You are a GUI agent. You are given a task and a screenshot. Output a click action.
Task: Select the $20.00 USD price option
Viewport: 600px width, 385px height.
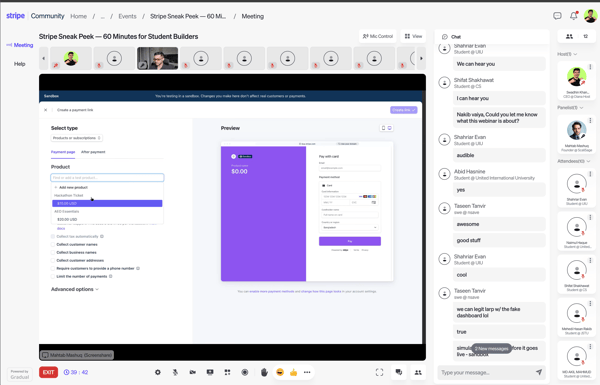[x=107, y=219]
